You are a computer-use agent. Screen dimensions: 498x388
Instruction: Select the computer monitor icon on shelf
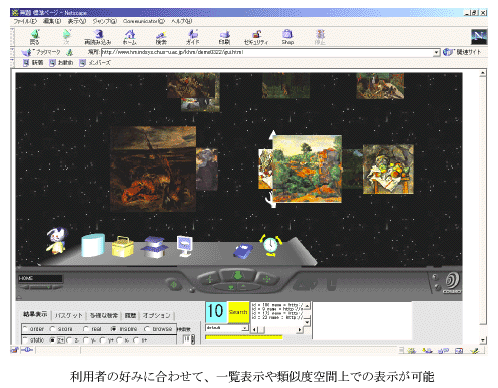(x=185, y=246)
